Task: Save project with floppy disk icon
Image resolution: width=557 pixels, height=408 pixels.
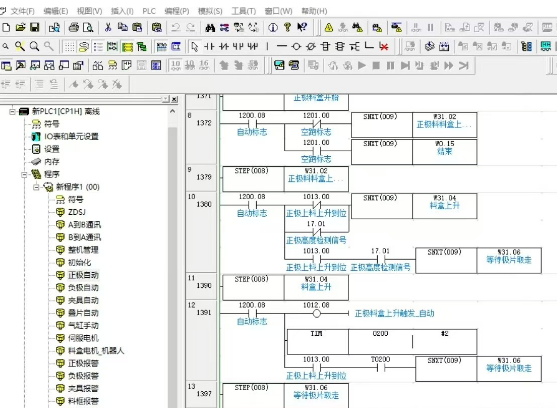Action: [x=34, y=27]
